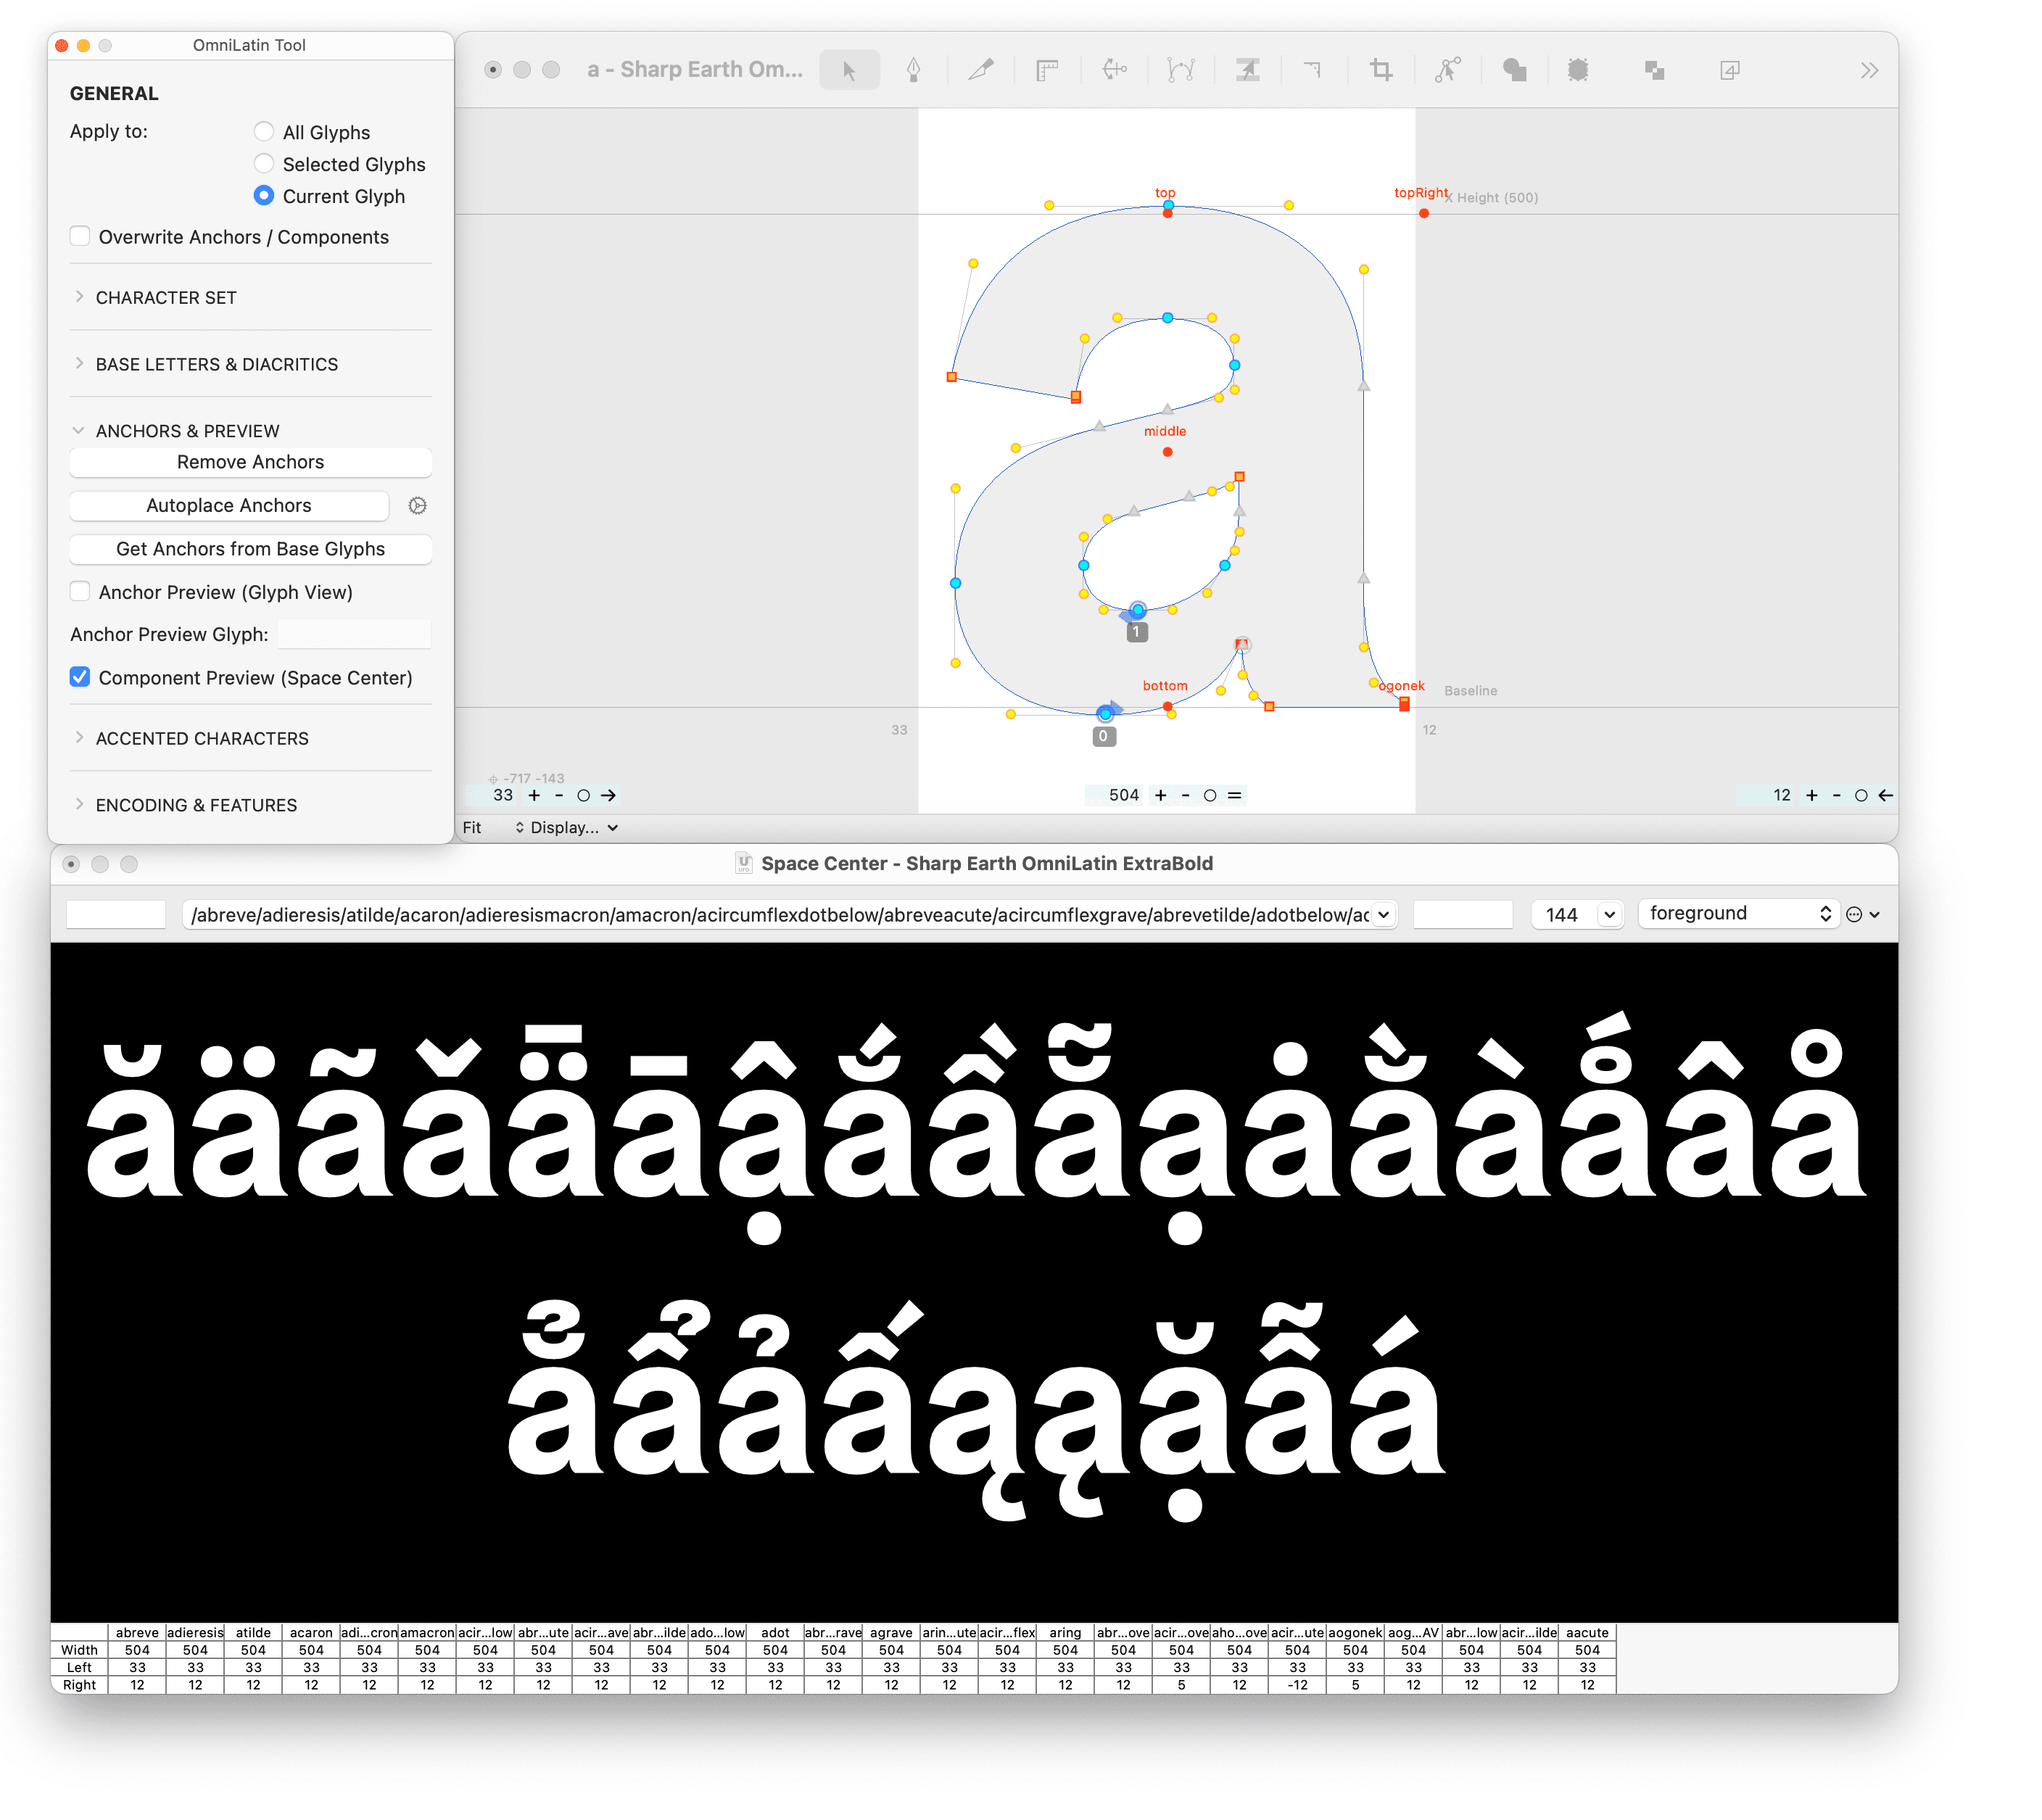Open the foreground layer dropdown
The image size is (2042, 1820).
click(1738, 914)
